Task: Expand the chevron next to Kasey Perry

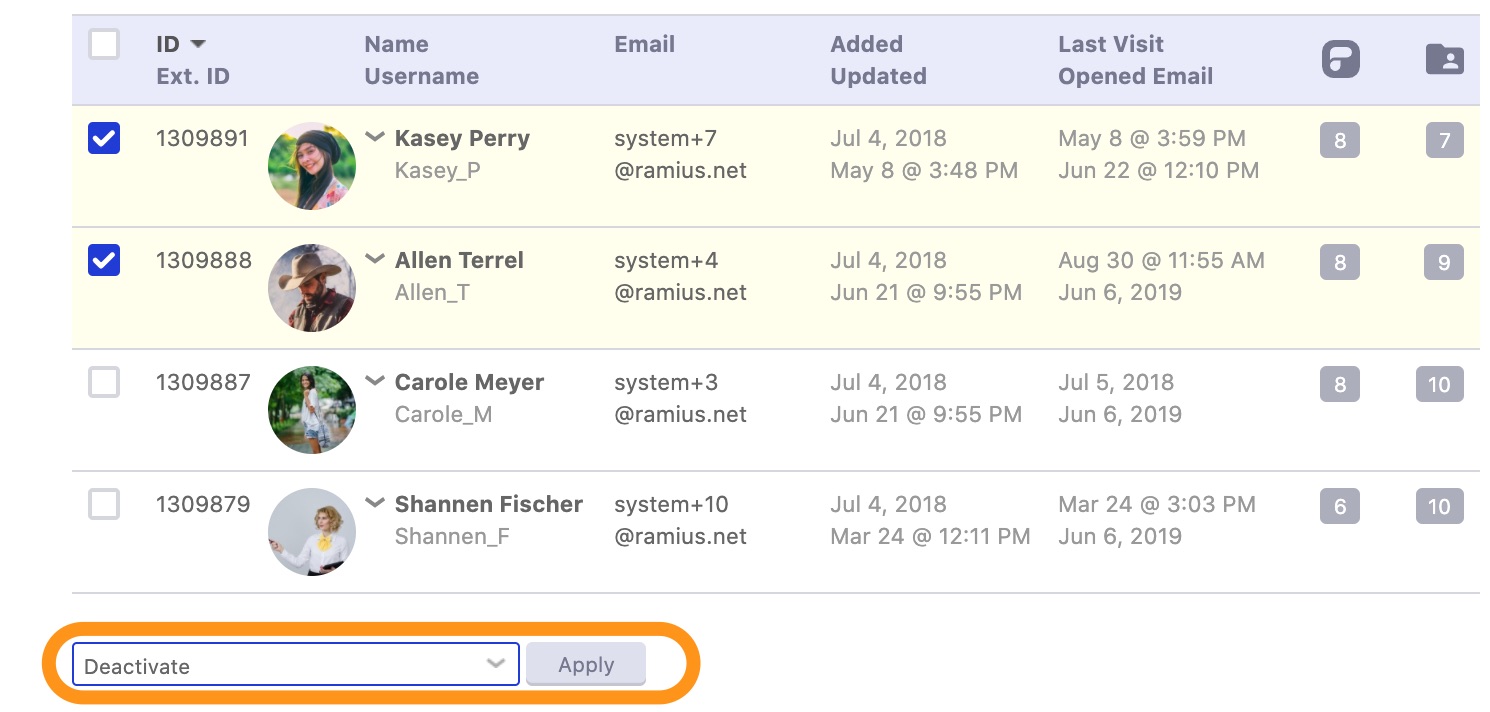Action: click(375, 137)
